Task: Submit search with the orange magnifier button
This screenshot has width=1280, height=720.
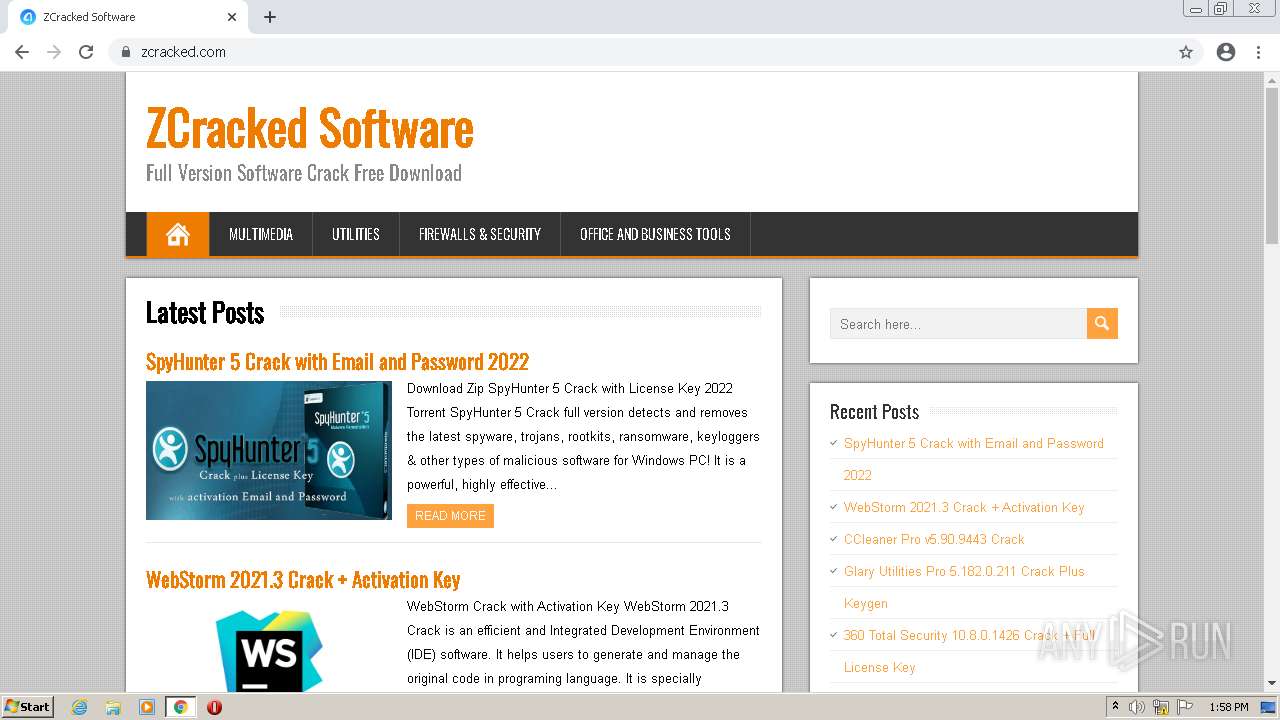Action: [x=1102, y=323]
